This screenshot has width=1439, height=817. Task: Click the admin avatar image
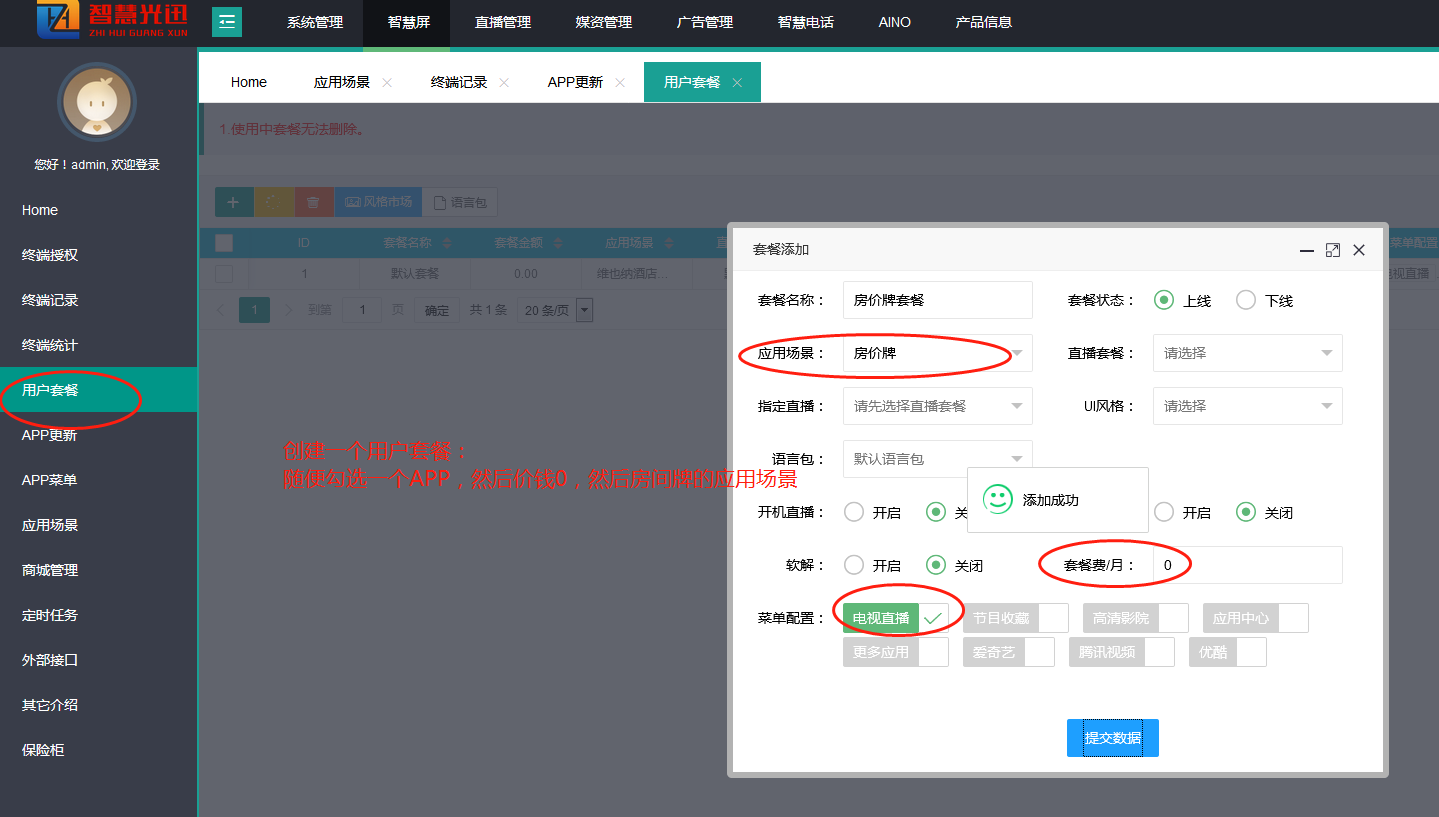point(97,102)
